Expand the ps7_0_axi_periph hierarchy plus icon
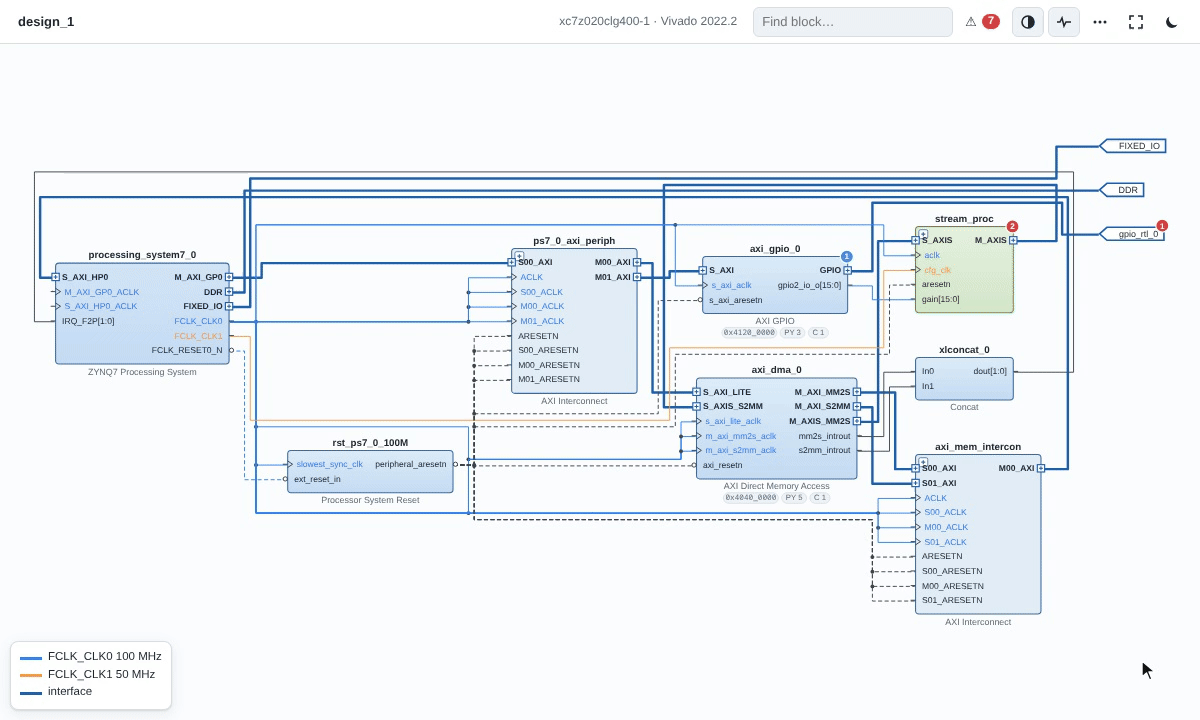Image resolution: width=1200 pixels, height=720 pixels. pyautogui.click(x=519, y=256)
